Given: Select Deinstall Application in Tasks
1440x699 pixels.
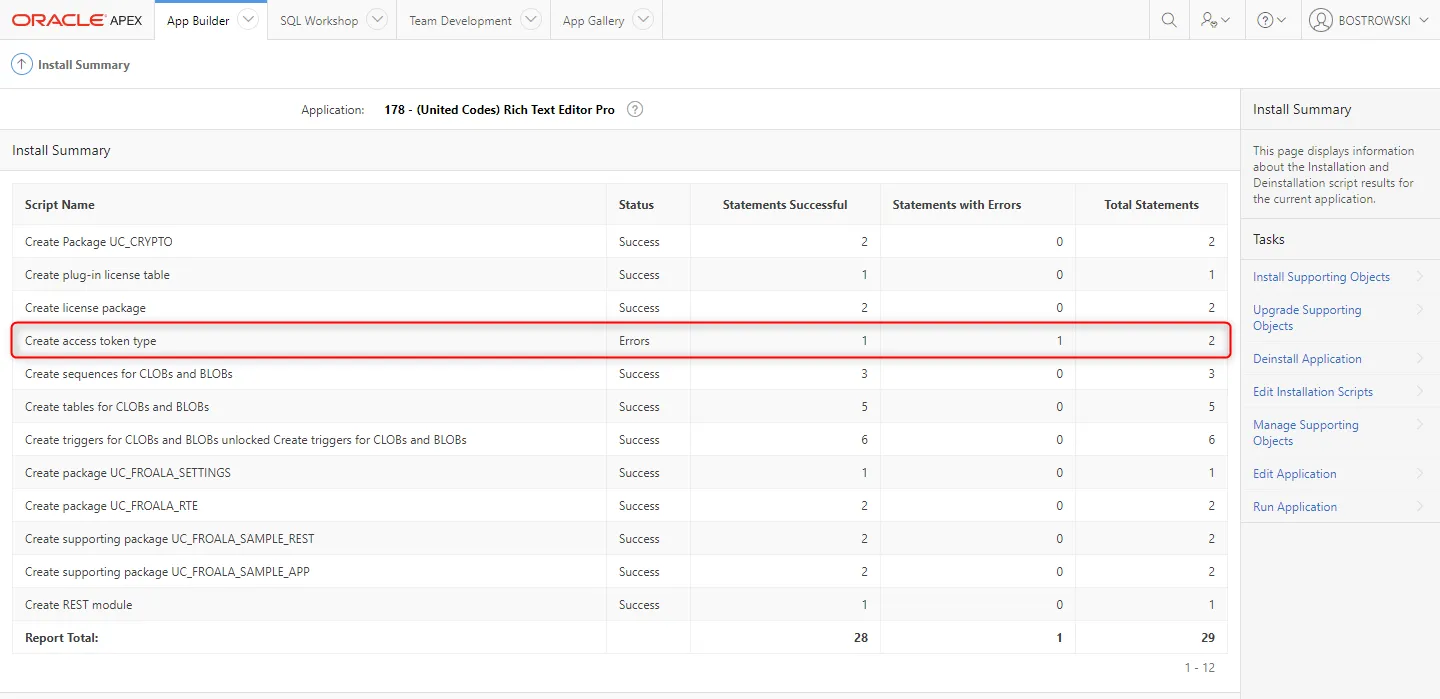Looking at the screenshot, I should (x=1307, y=359).
